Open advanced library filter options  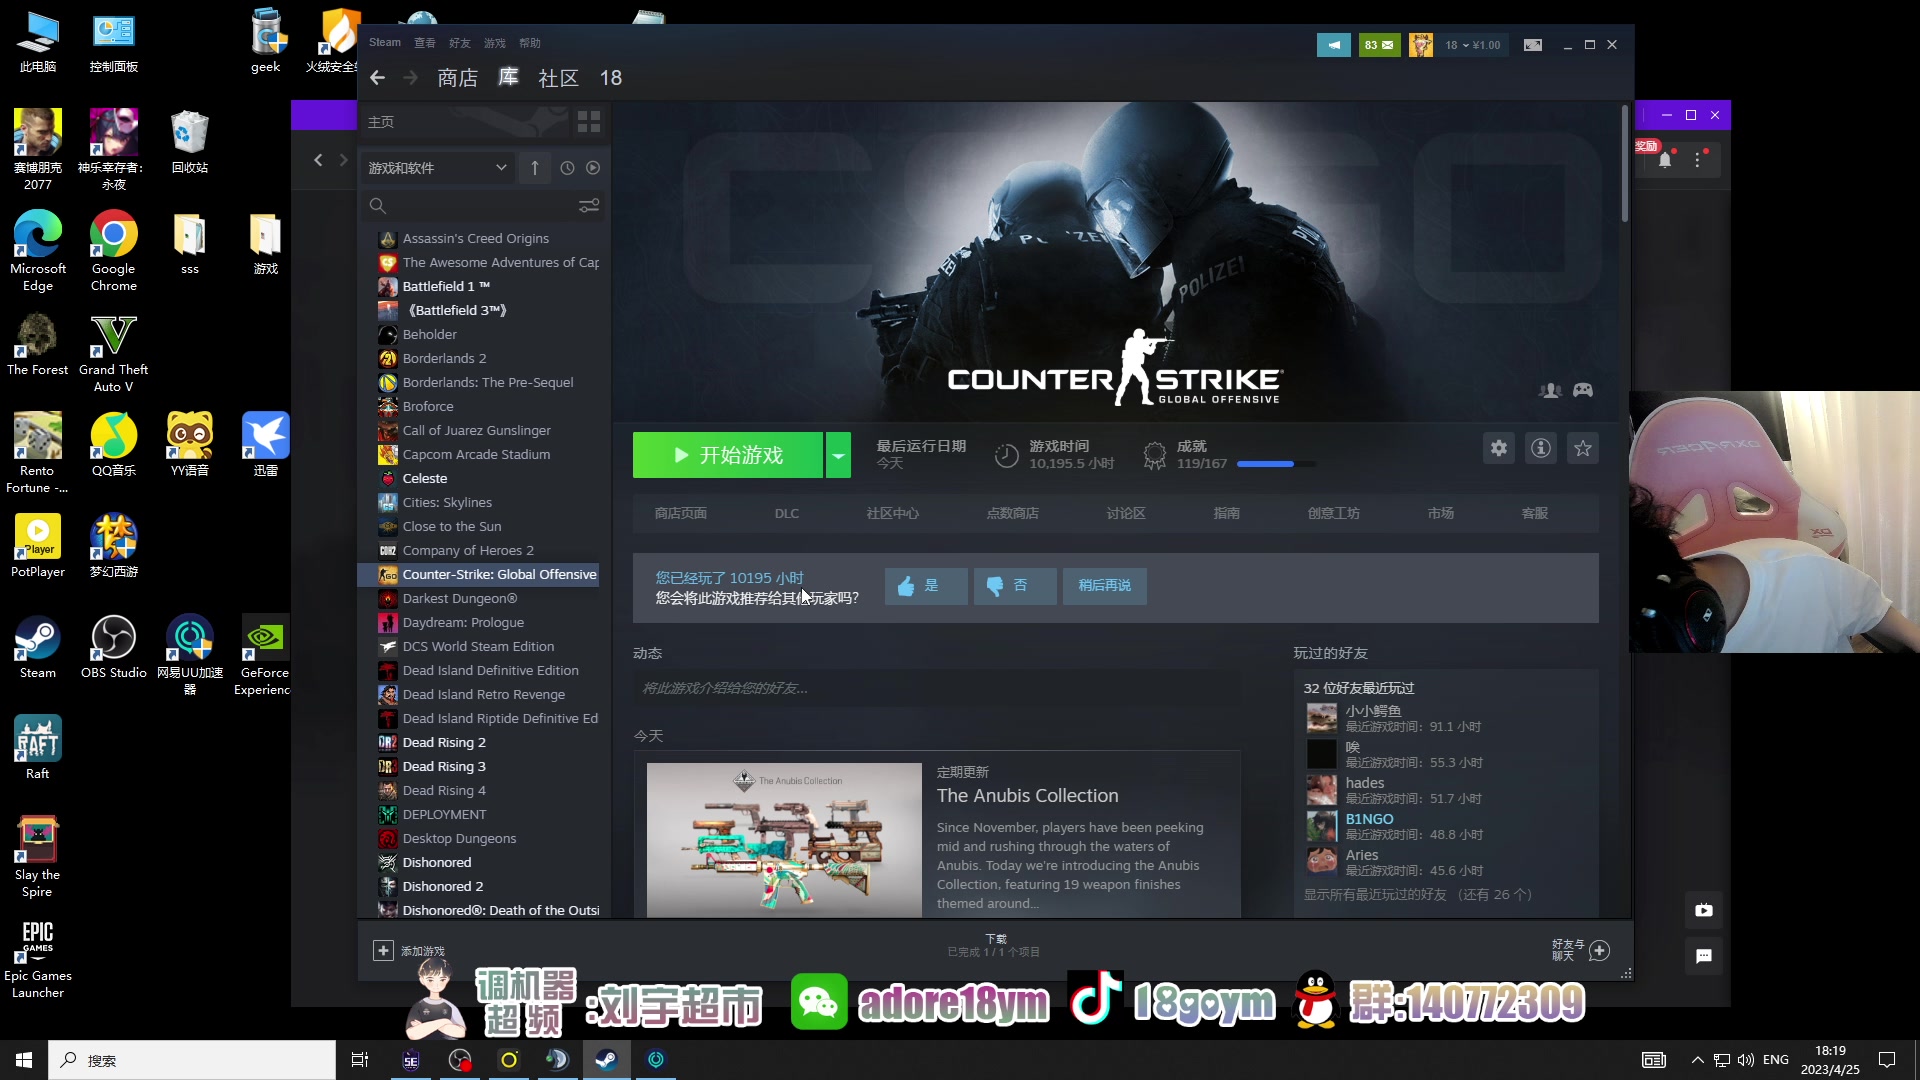coord(589,205)
